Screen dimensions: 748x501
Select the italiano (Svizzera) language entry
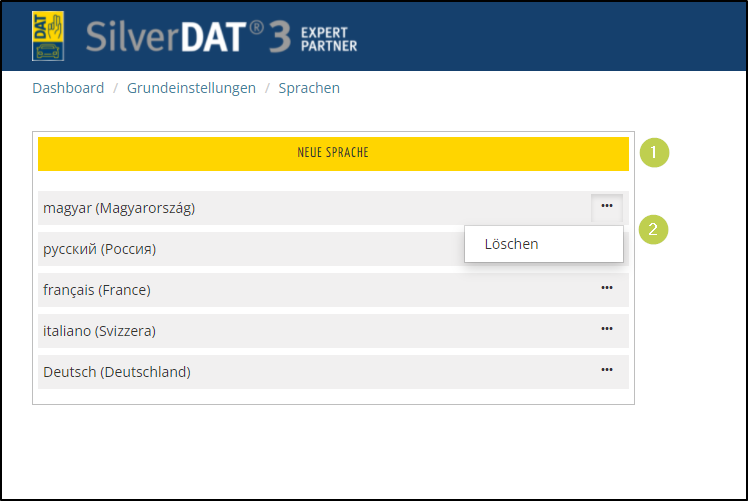100,331
